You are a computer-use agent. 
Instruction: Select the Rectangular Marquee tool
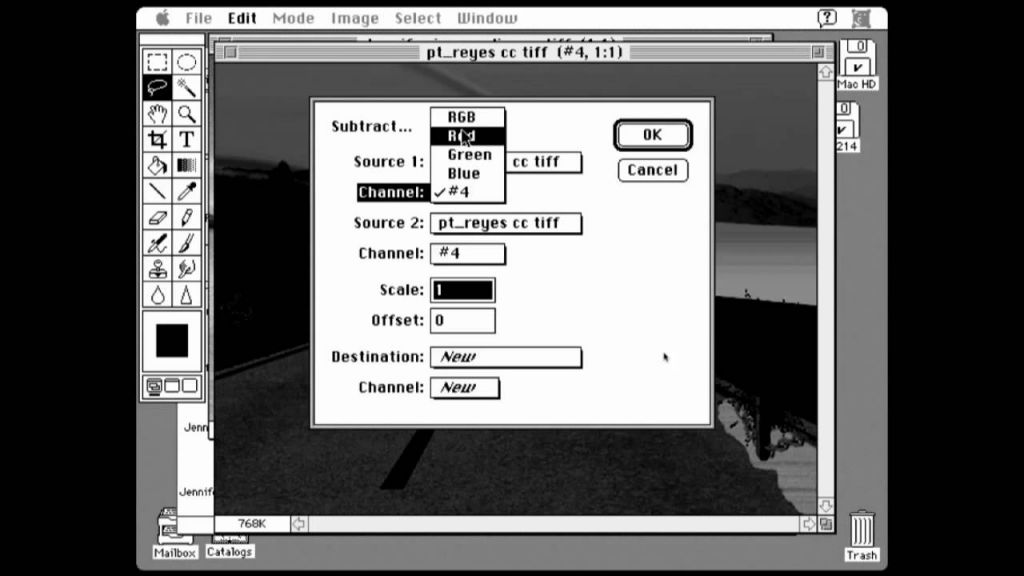(157, 62)
